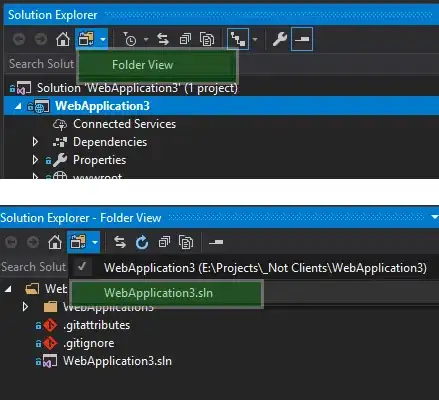This screenshot has height=400, width=439.
Task: Click Back arrow in Folder View toolbar
Action: point(11,242)
